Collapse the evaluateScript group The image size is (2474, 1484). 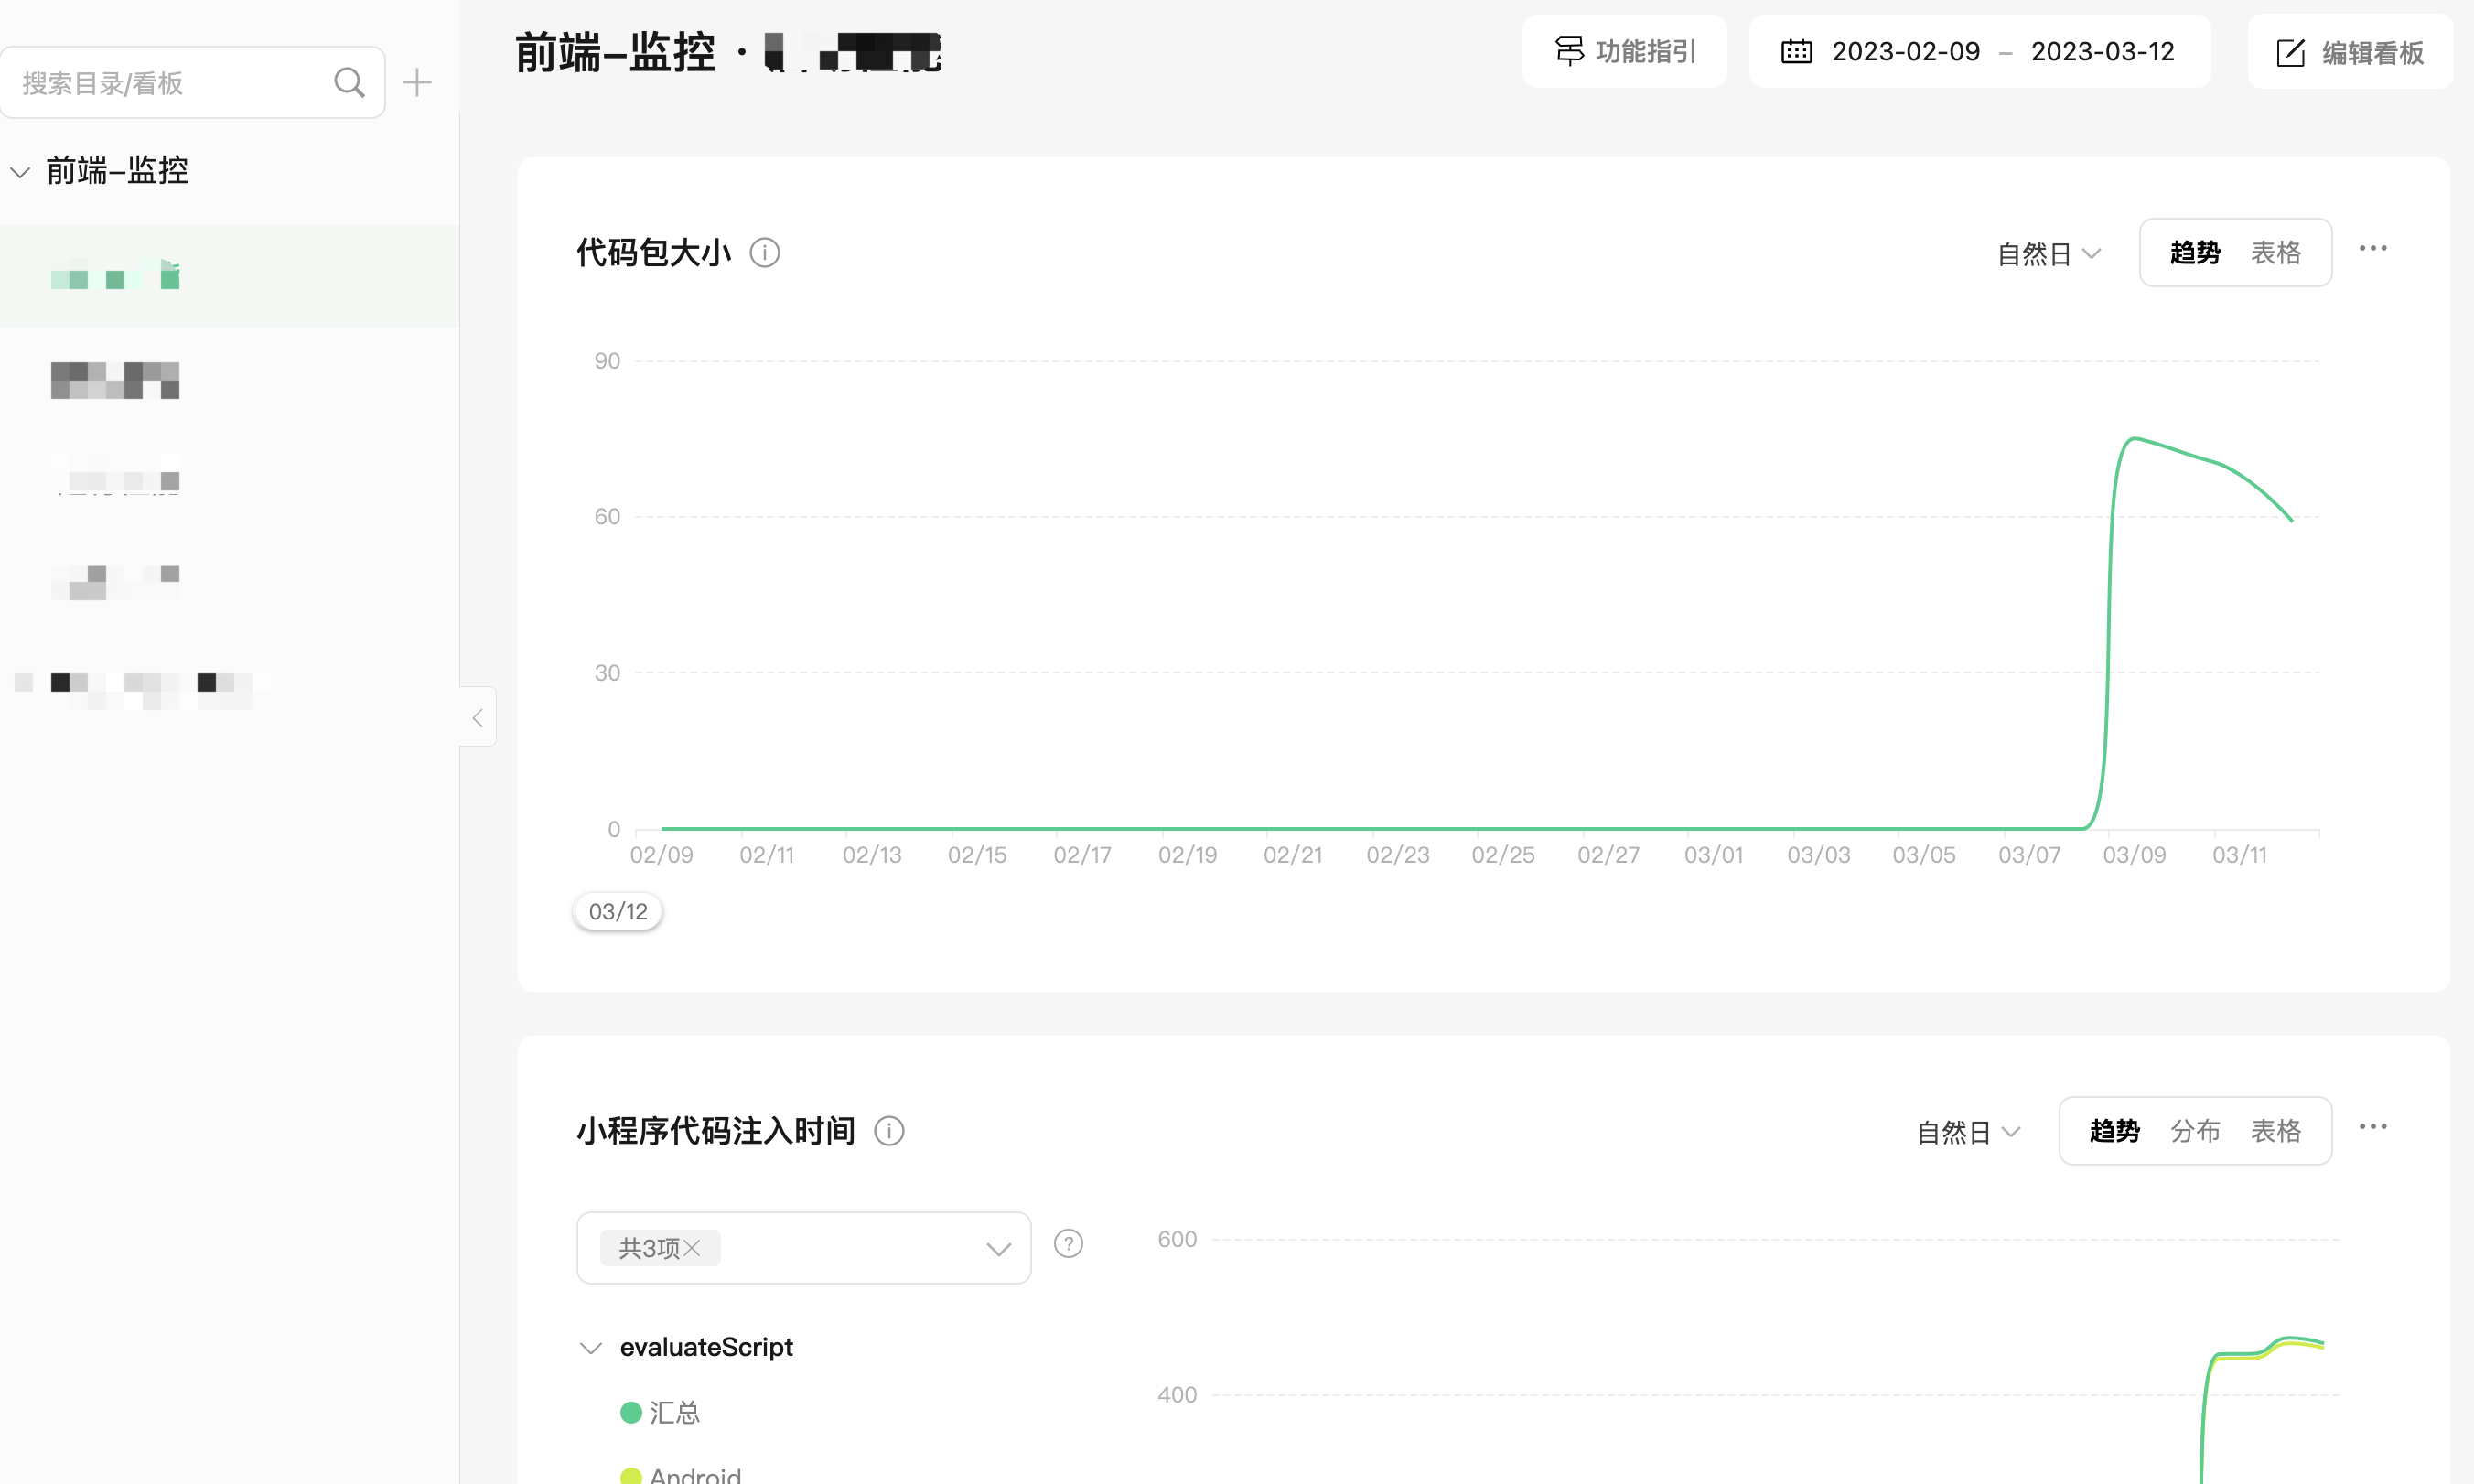591,1348
